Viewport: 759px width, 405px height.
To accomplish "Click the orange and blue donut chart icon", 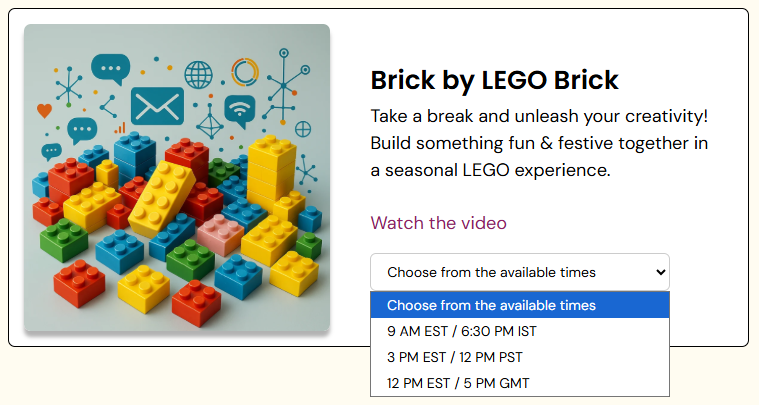I will point(245,72).
